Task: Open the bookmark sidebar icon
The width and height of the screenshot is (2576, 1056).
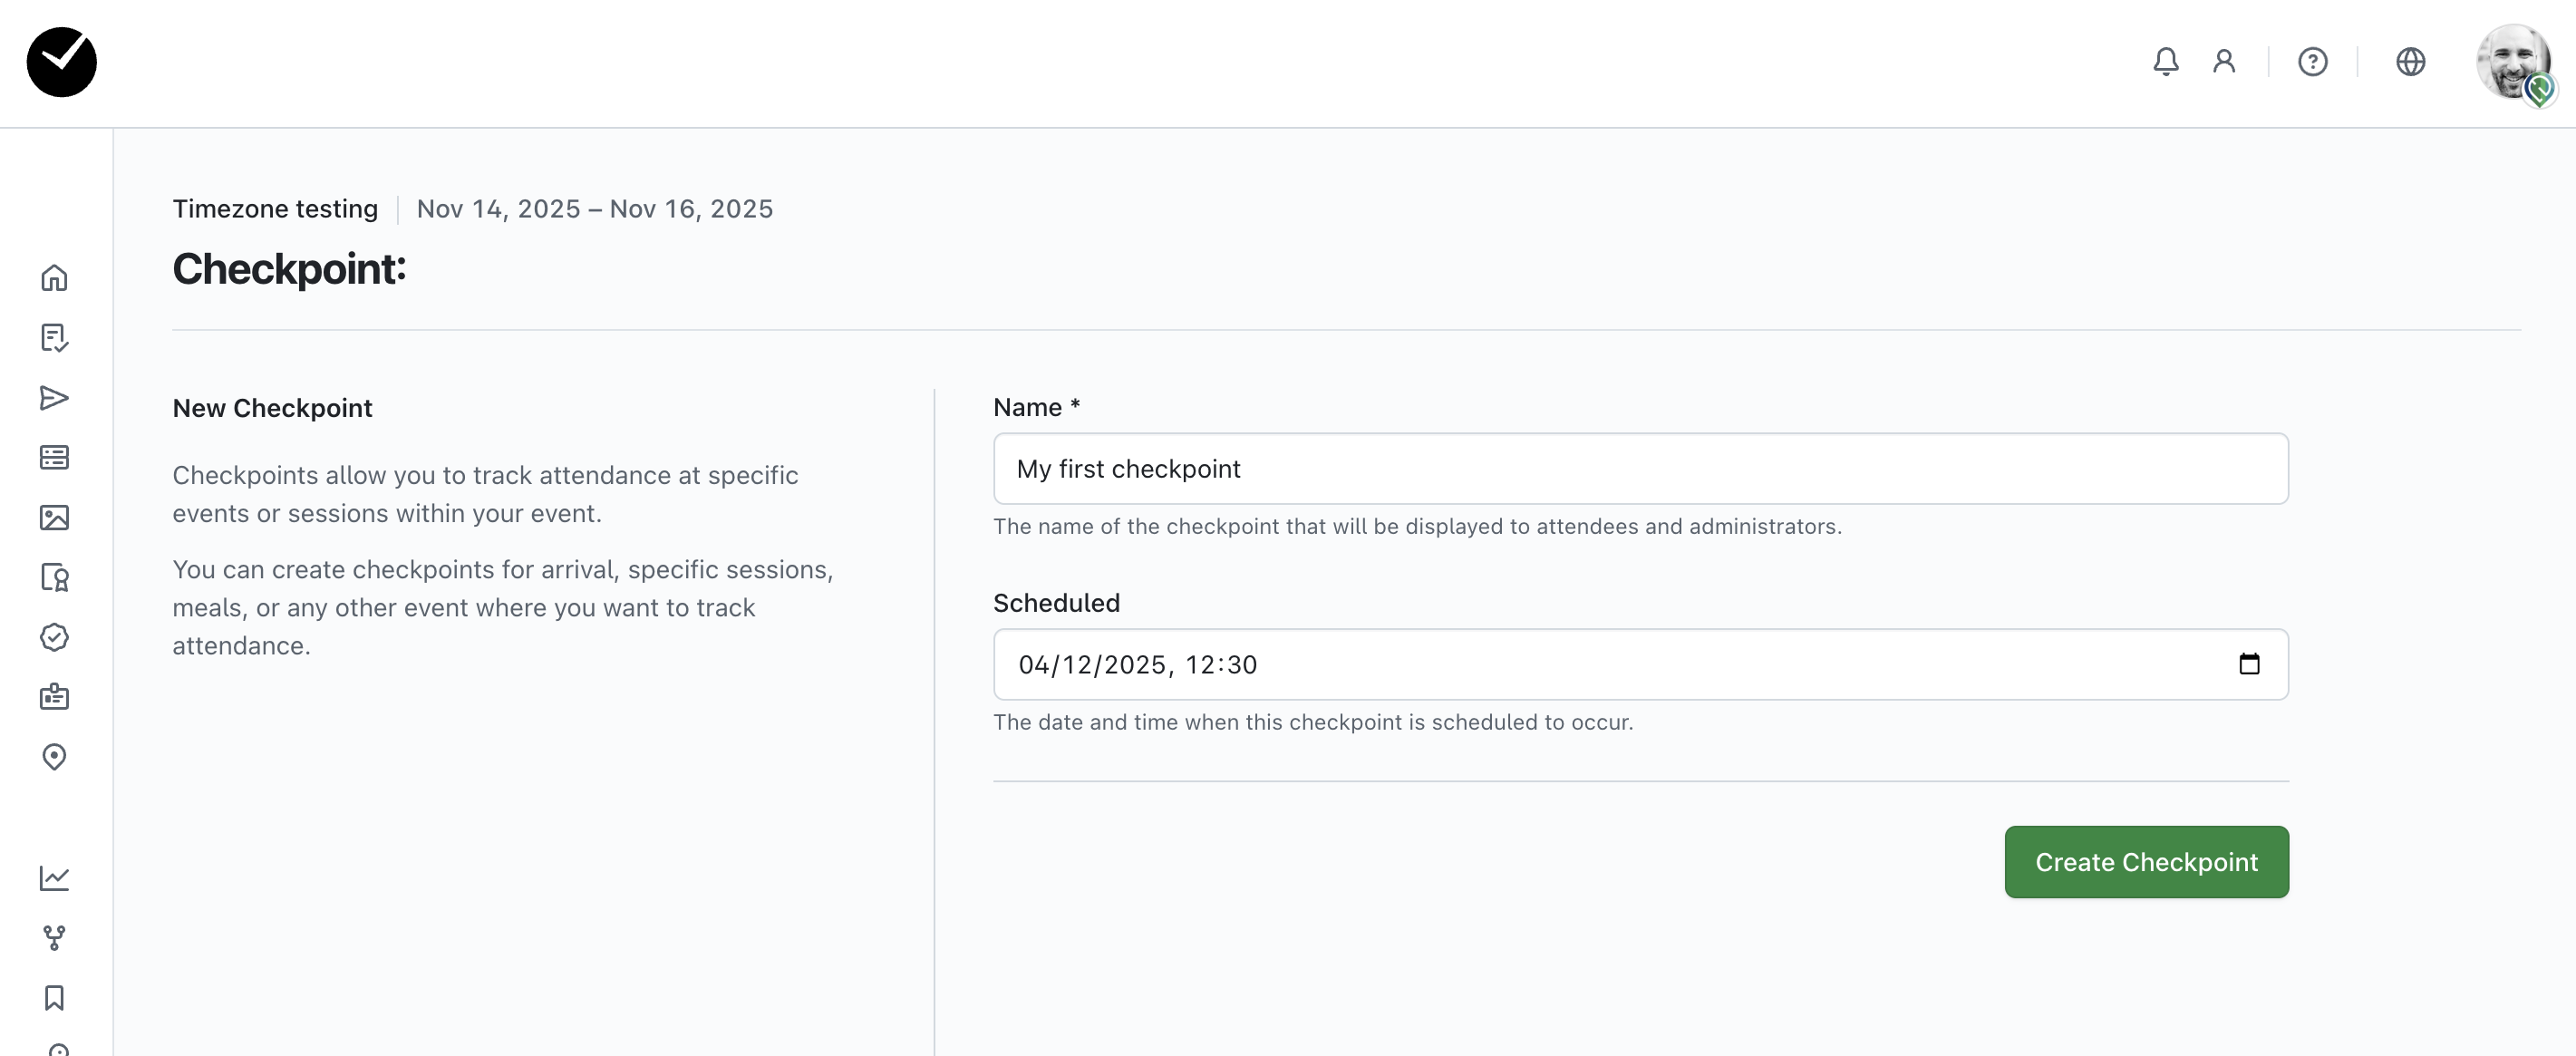Action: click(54, 998)
